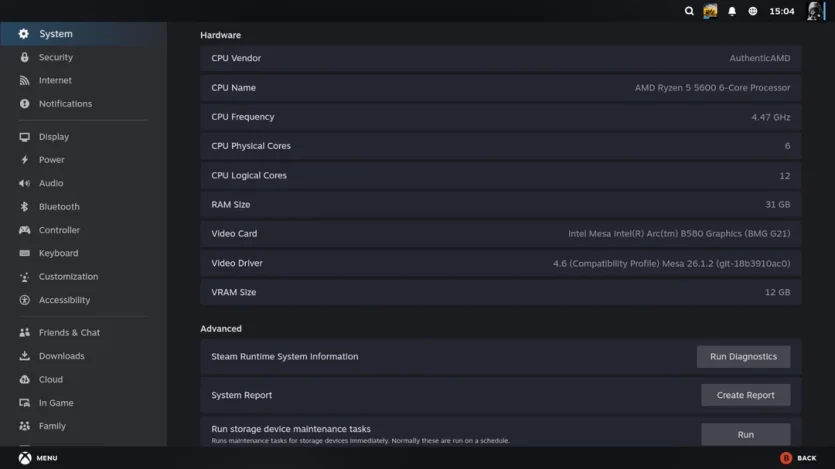
Task: Click the System Report label
Action: [242, 395]
